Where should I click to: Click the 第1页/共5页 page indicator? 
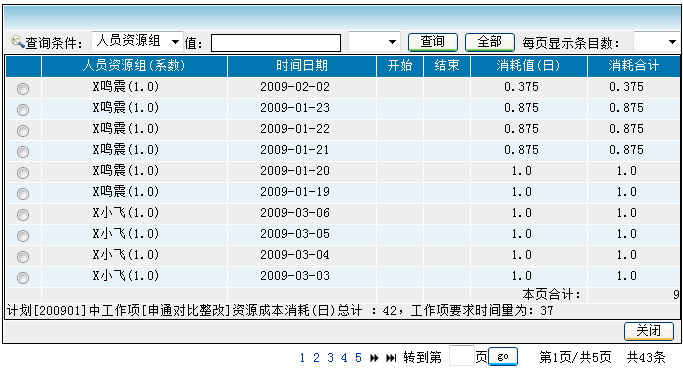click(x=575, y=358)
